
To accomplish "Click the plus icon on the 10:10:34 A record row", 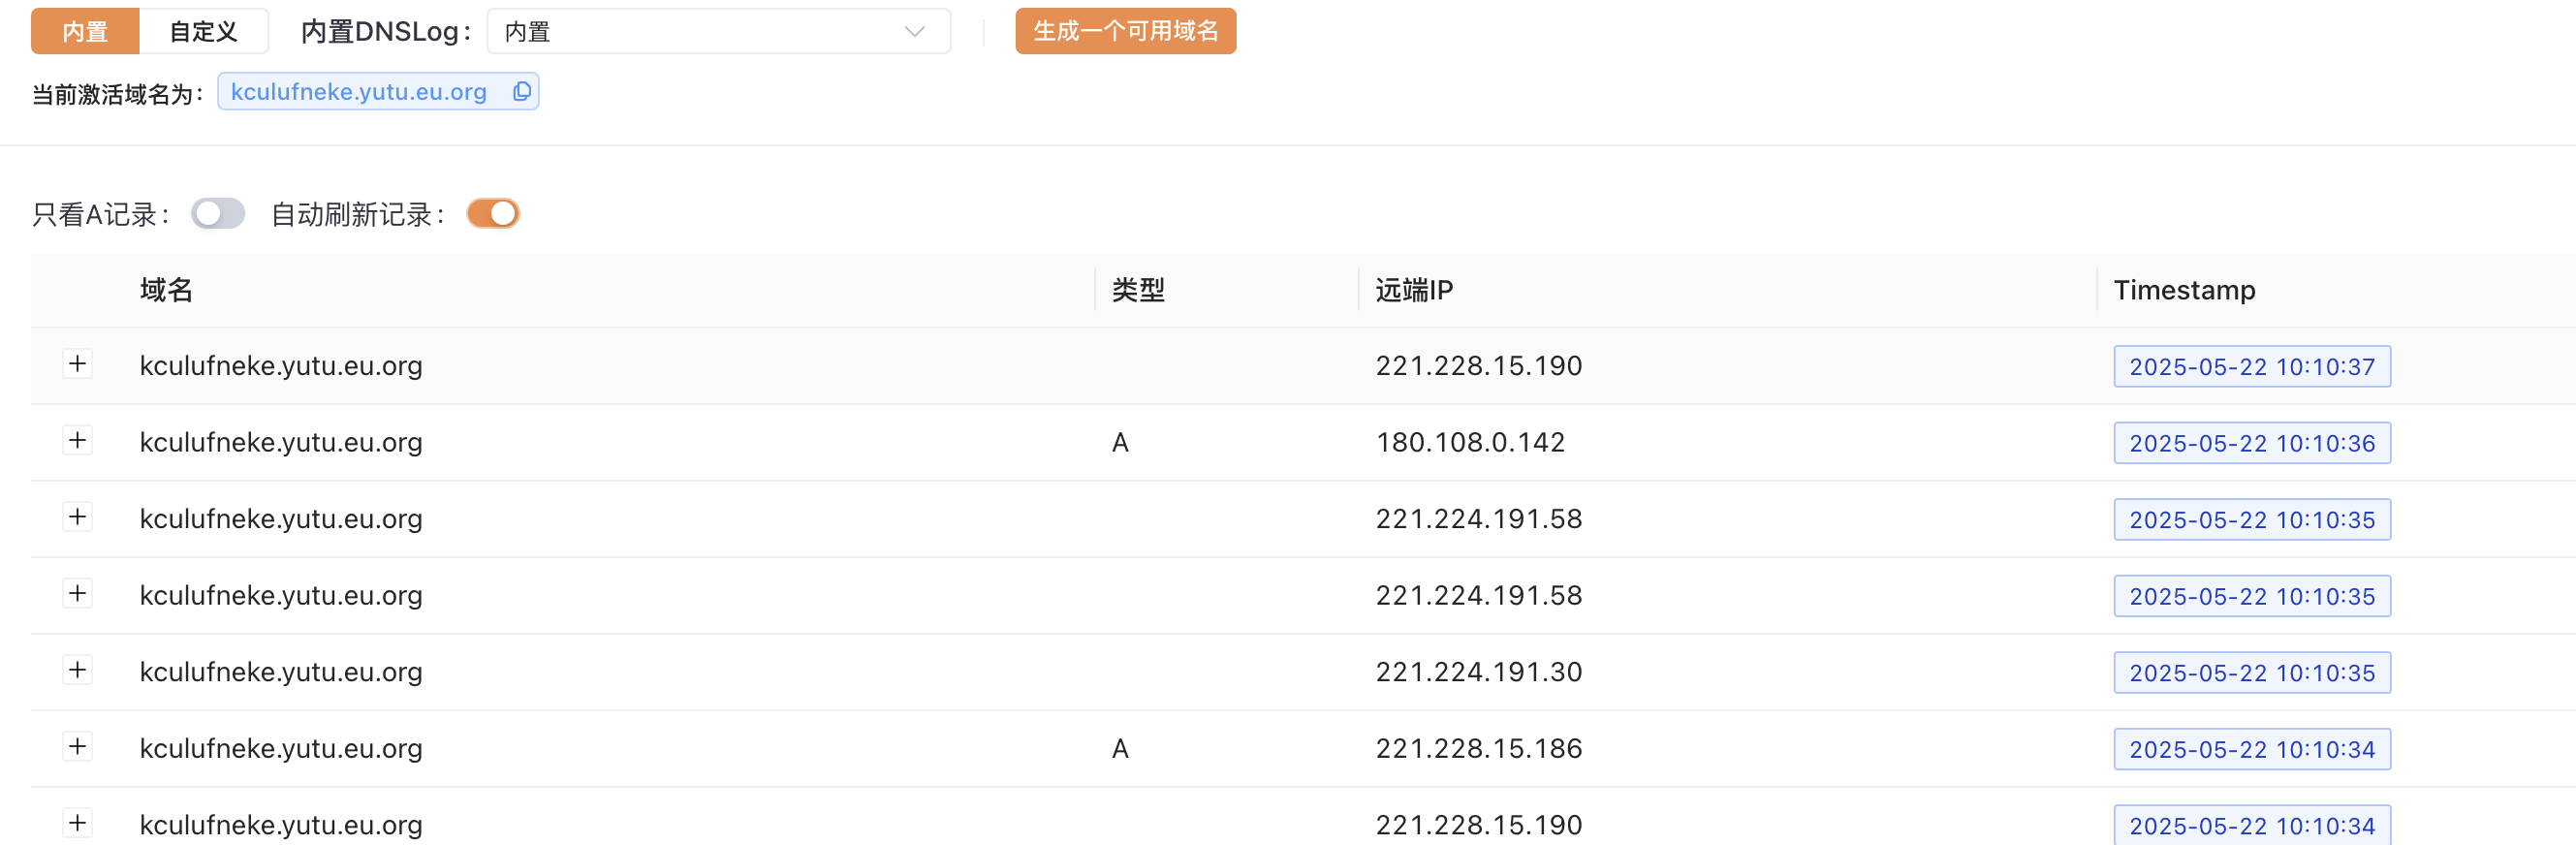I will (77, 746).
